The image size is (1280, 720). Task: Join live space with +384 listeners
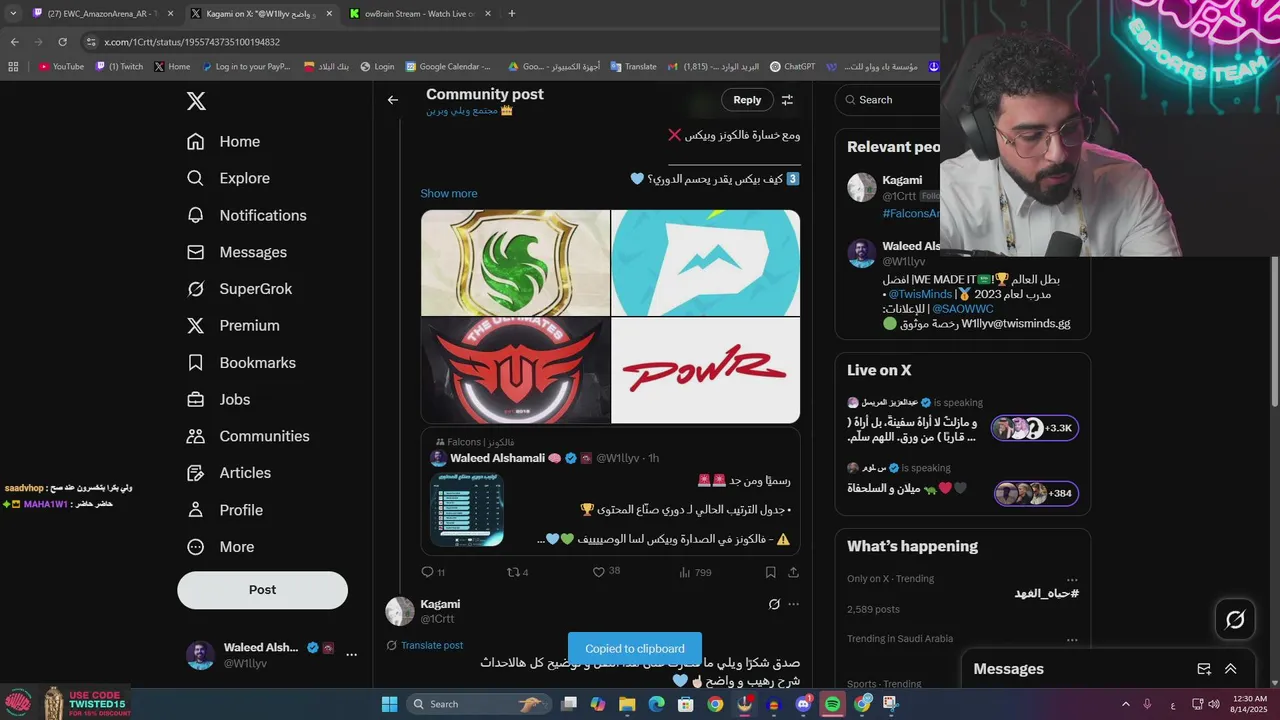click(x=1036, y=493)
